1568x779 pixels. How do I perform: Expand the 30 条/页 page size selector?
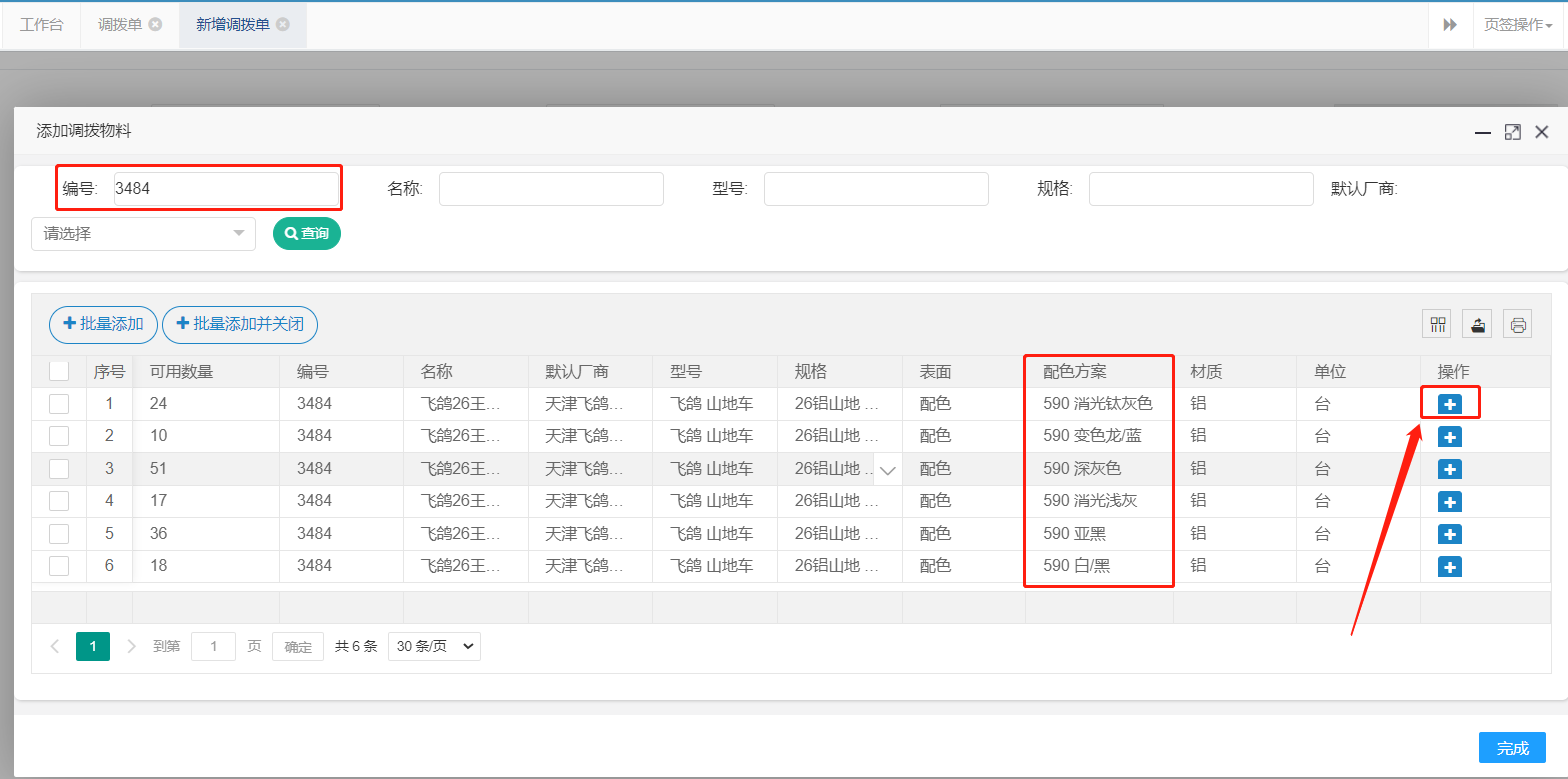pyautogui.click(x=434, y=646)
